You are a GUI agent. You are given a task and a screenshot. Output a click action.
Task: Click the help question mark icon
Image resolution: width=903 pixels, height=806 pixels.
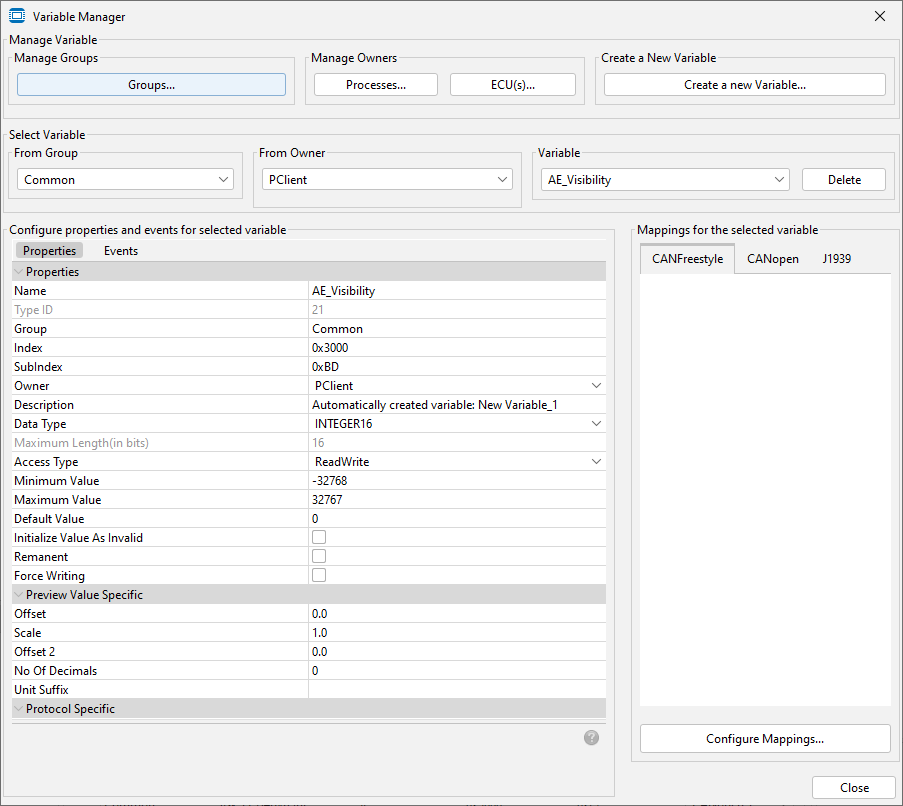coord(590,737)
